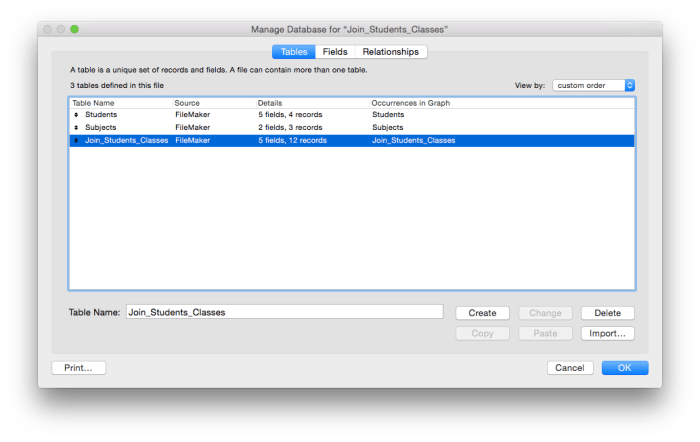700x442 pixels.
Task: Click inside the Table Name text field
Action: pos(284,312)
